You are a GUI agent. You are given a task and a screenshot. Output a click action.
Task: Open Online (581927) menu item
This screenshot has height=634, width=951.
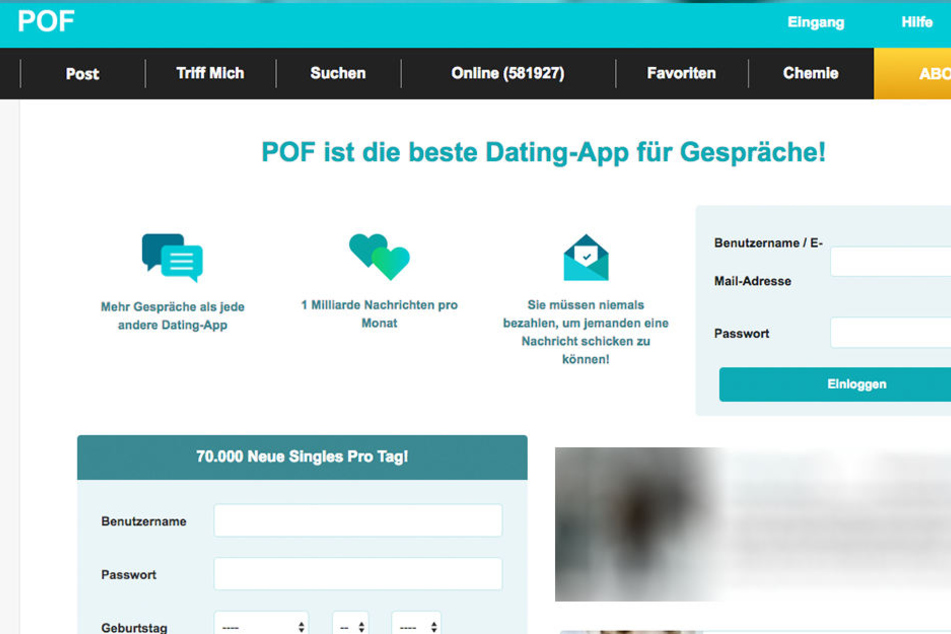508,73
